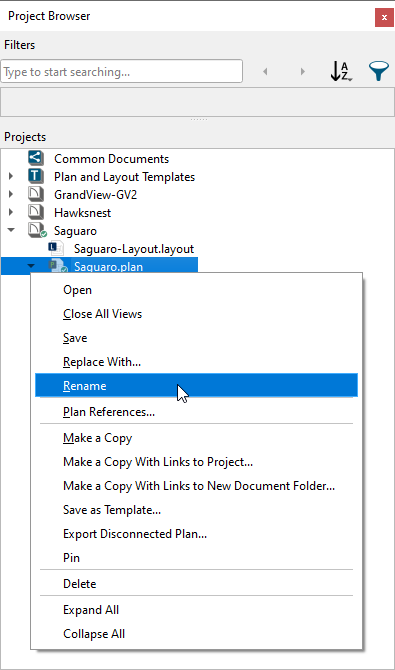The width and height of the screenshot is (395, 670).
Task: Choose Expand All
Action: pos(196,610)
